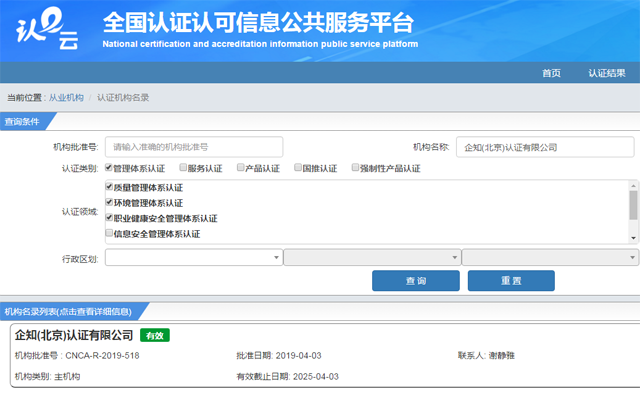Click the 认证领域 list scroll up arrow
640x398 pixels.
coord(633,186)
